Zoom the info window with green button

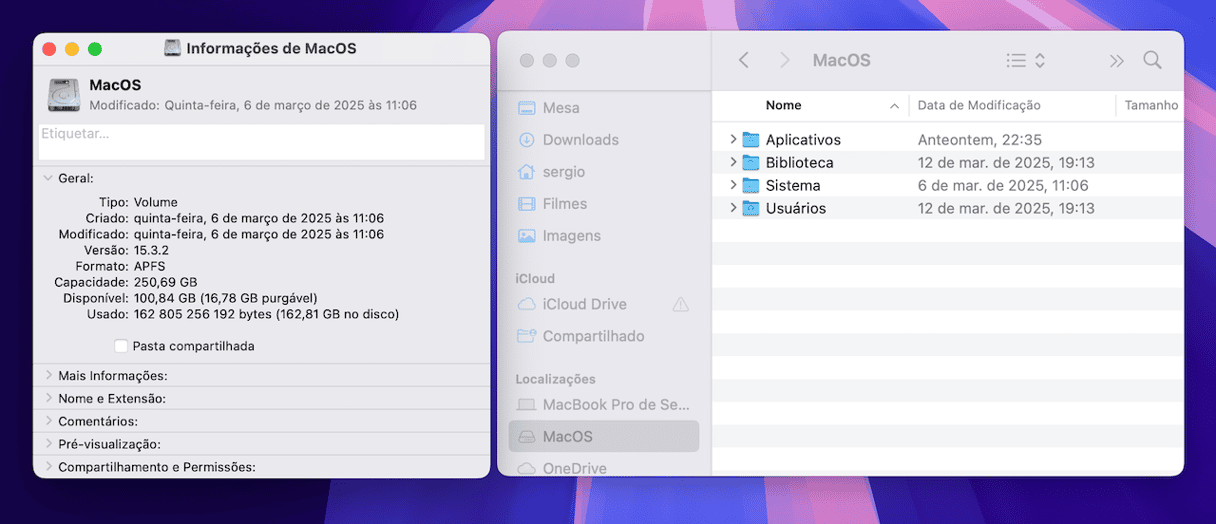point(95,49)
